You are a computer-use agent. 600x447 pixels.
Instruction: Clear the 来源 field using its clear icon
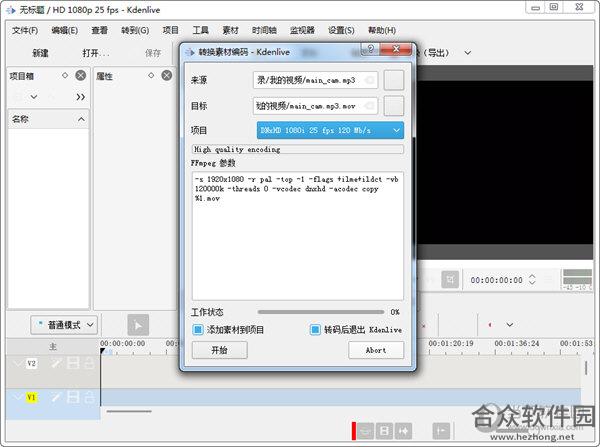370,80
